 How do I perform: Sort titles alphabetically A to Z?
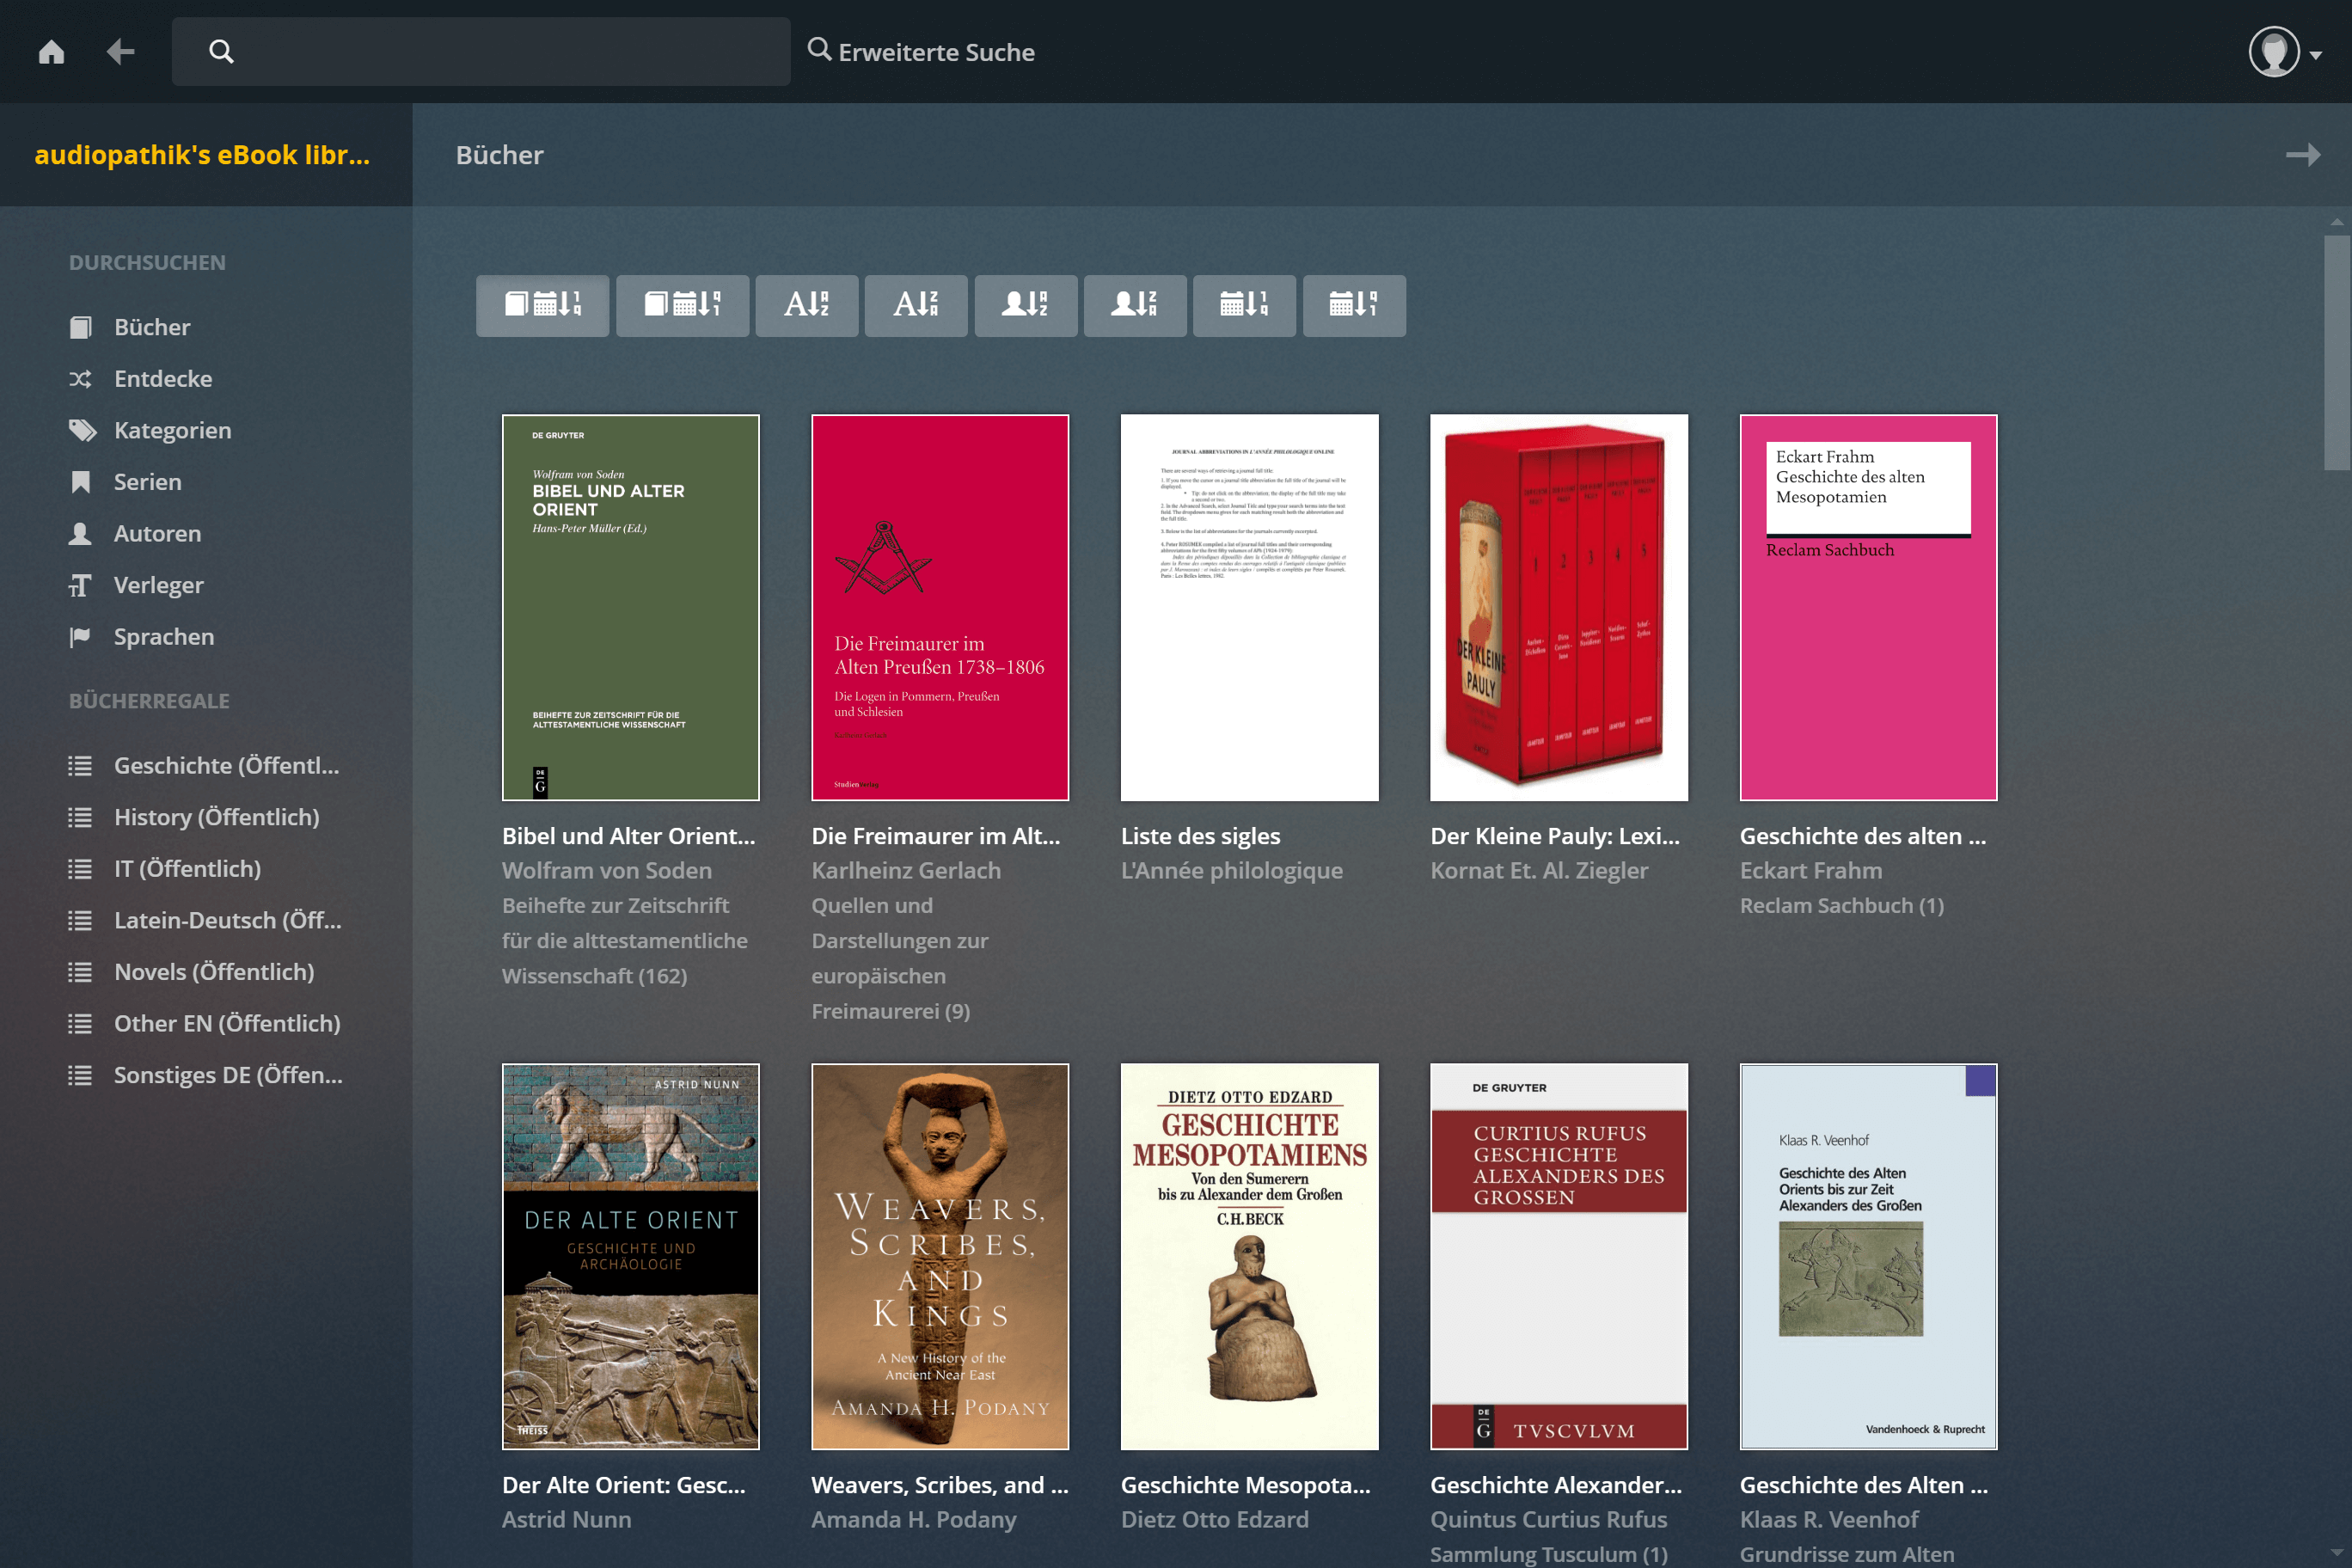(806, 305)
